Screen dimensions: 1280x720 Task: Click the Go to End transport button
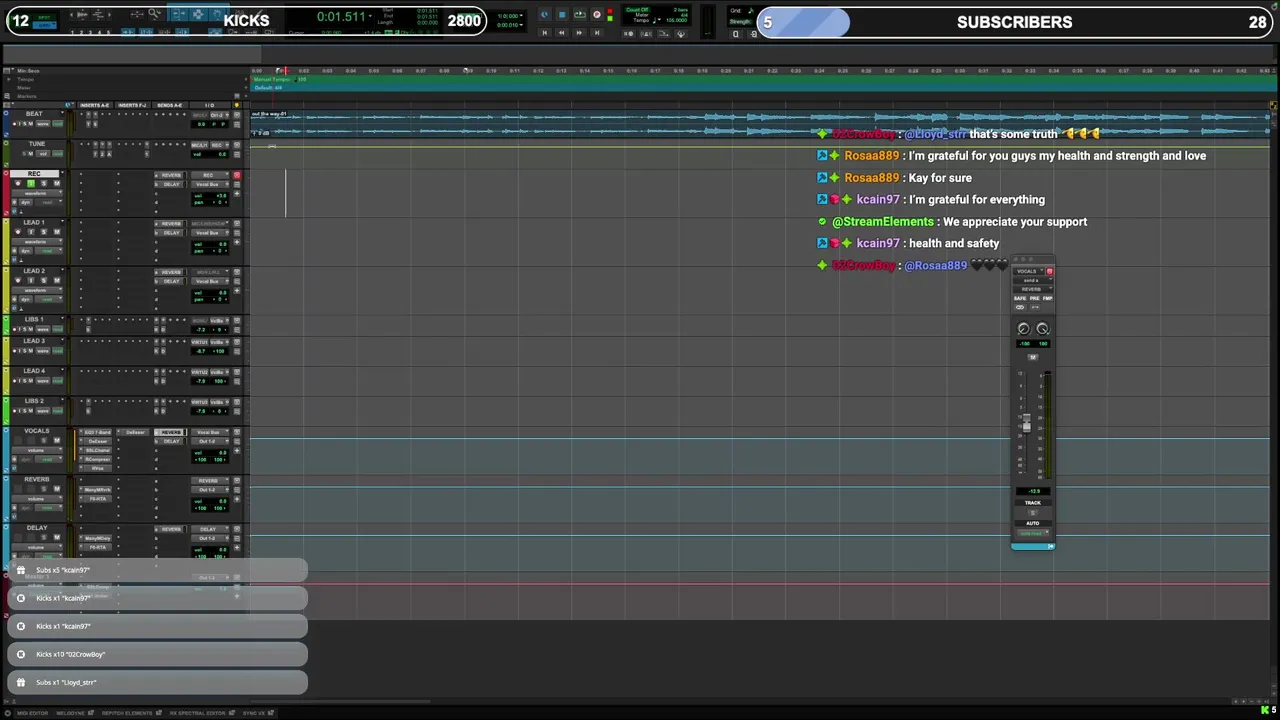pyautogui.click(x=597, y=33)
